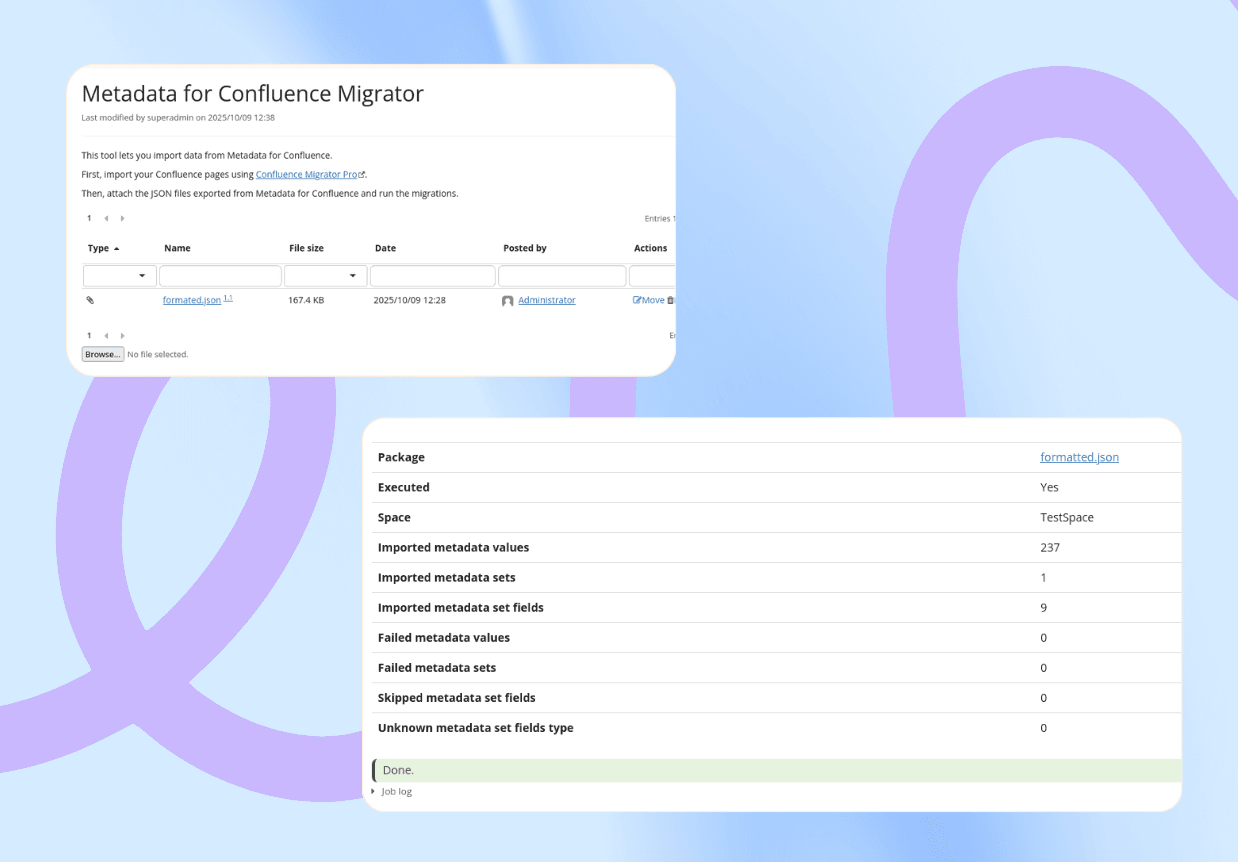Open the formatted.json package link
1238x862 pixels.
tap(1079, 457)
